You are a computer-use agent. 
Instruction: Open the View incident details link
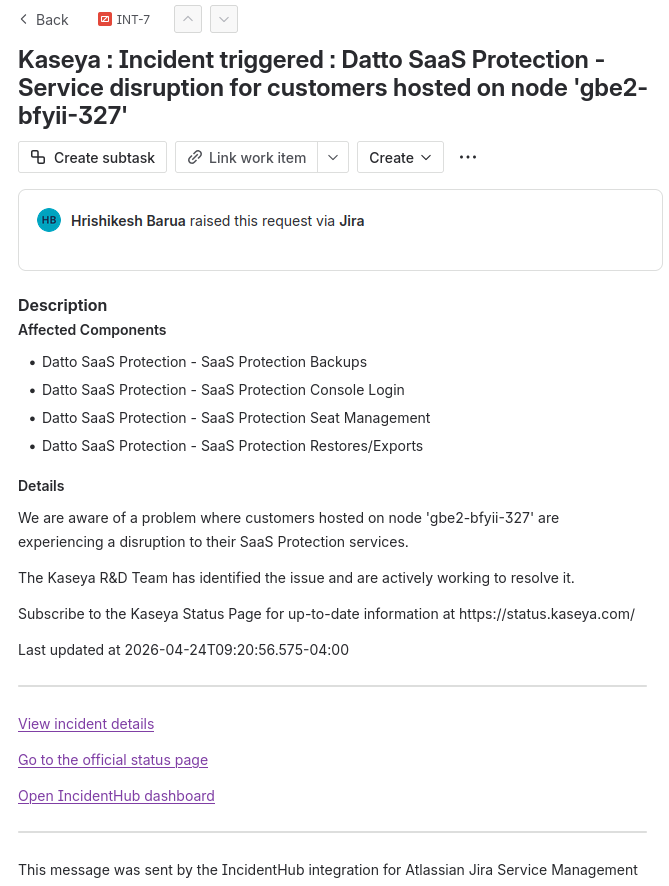[x=86, y=724]
